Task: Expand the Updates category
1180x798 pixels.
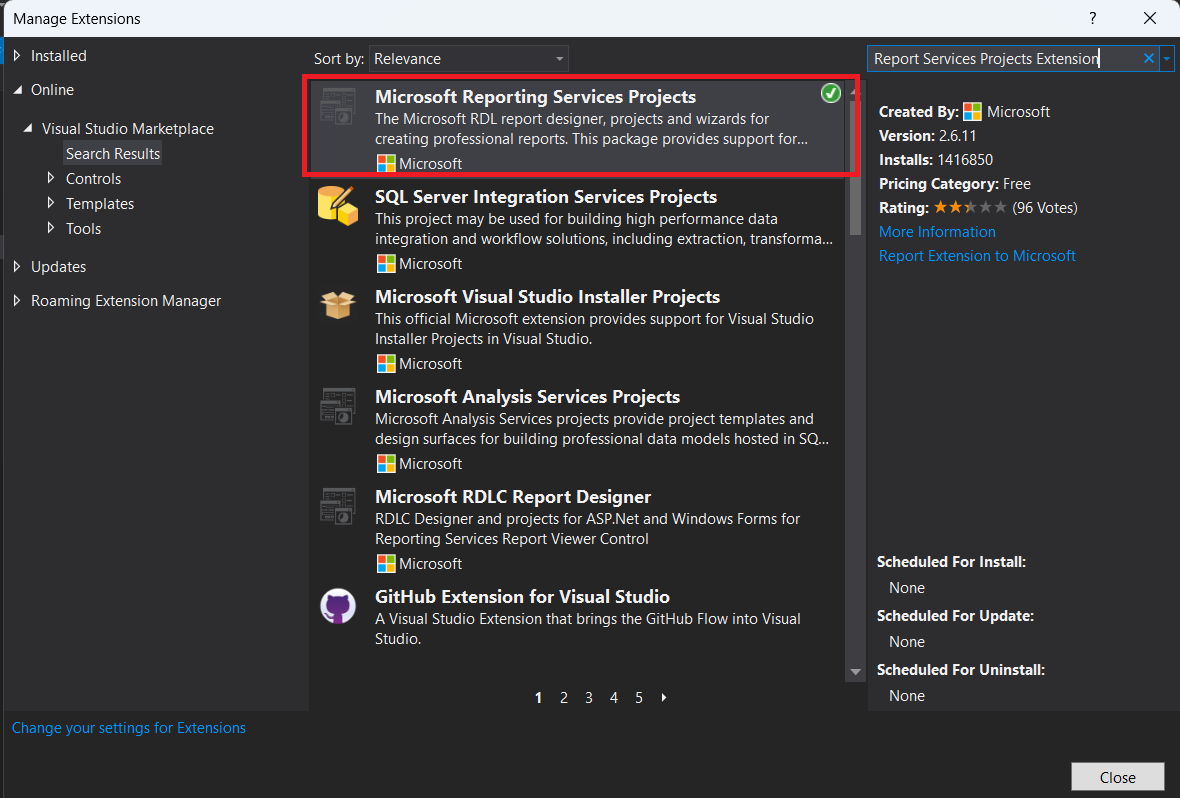Action: (17, 267)
